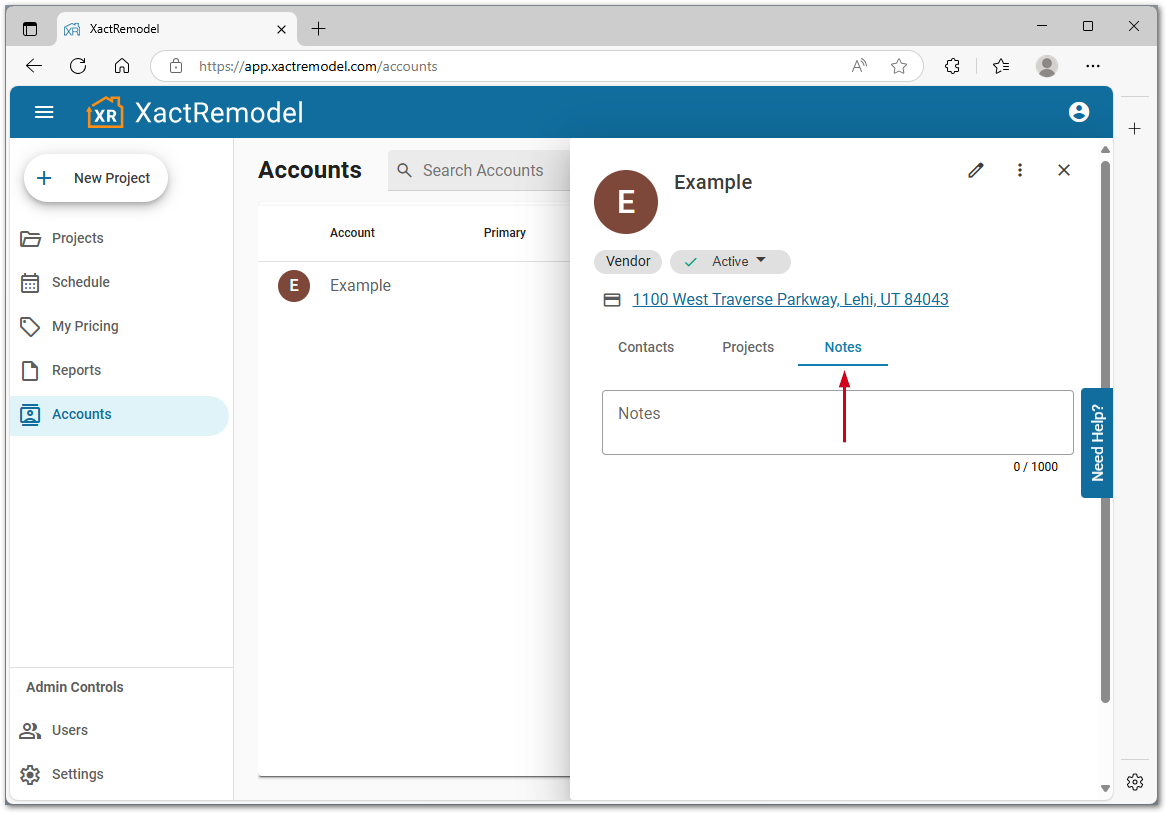This screenshot has width=1167, height=814.
Task: Open the Need Help? side tab
Action: click(1097, 442)
